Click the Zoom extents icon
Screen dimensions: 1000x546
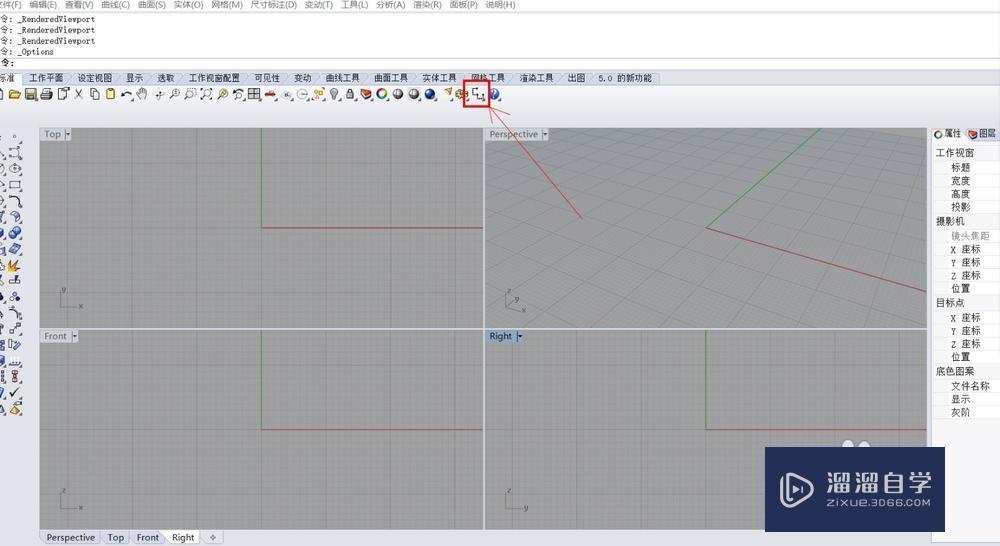point(206,94)
